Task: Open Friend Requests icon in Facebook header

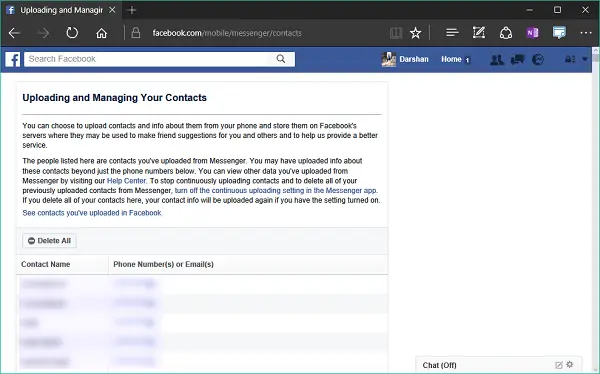Action: 497,59
